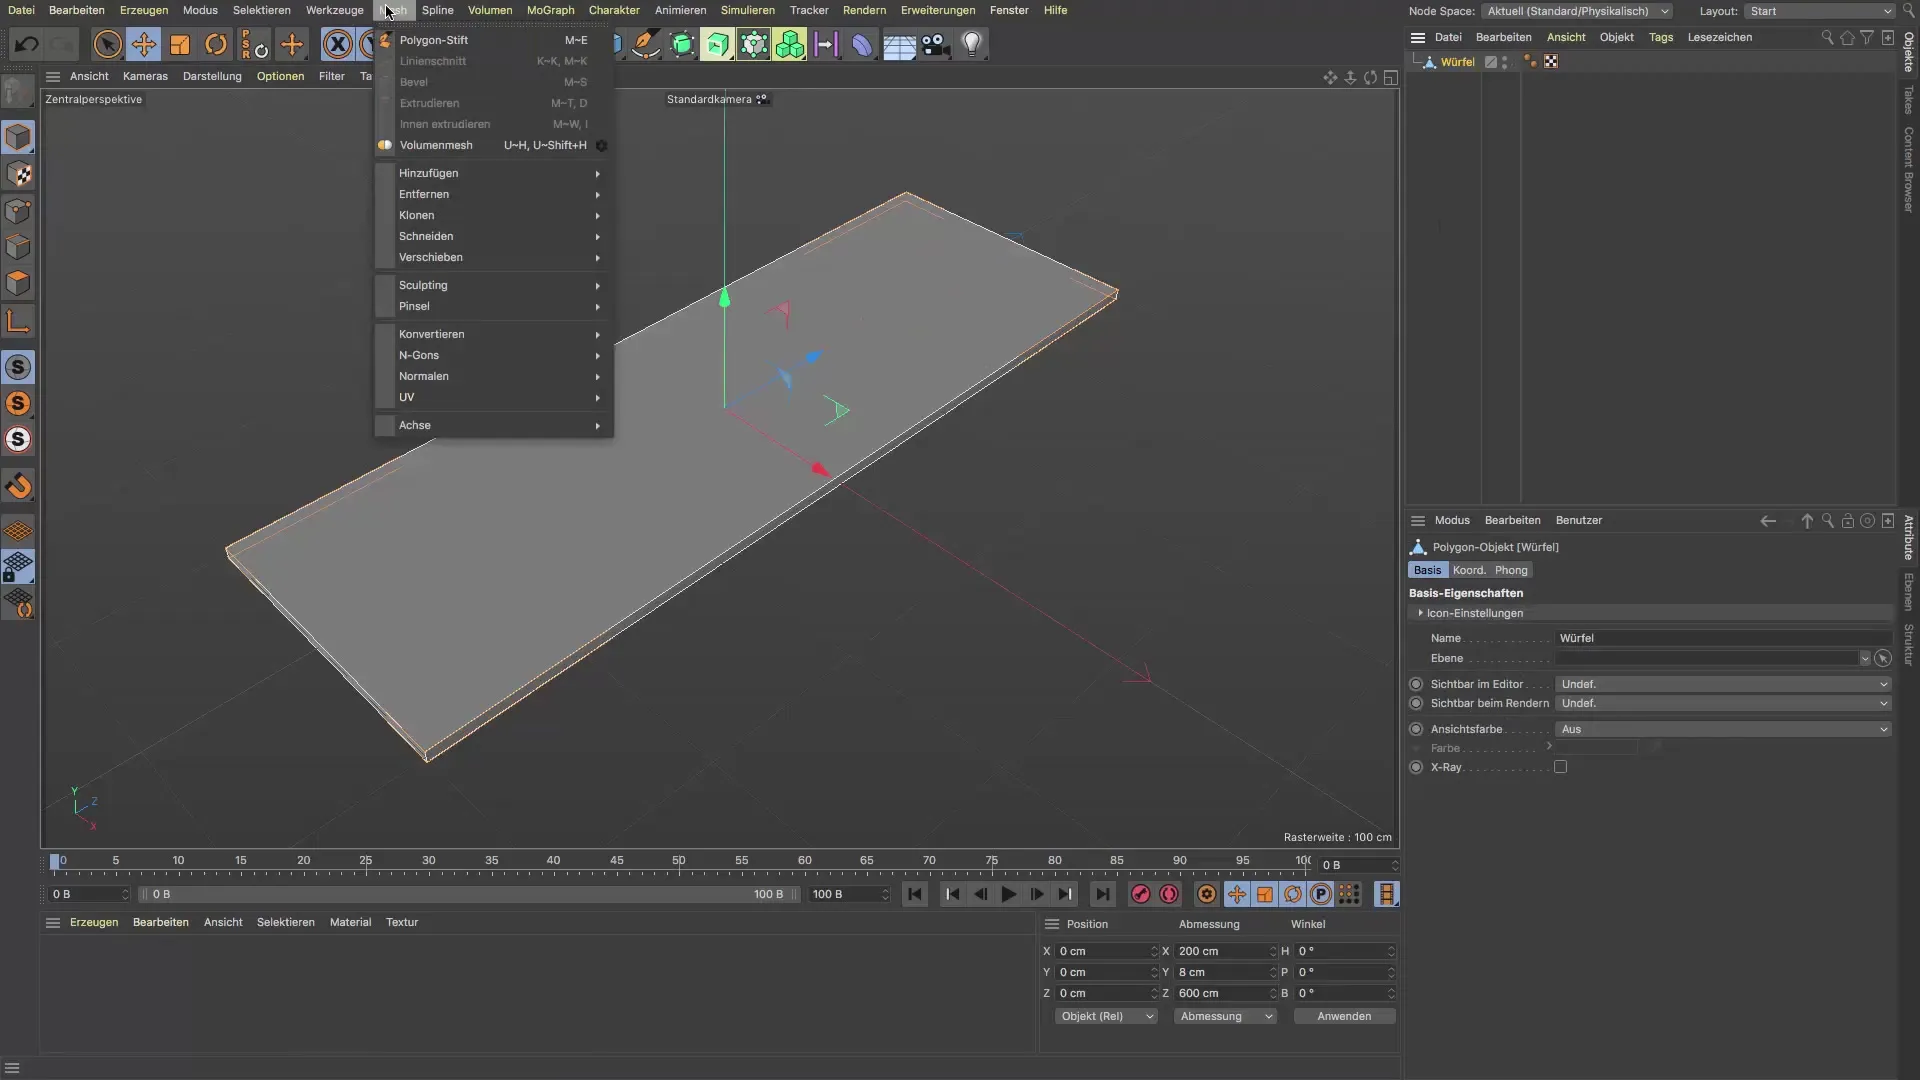The width and height of the screenshot is (1920, 1080).
Task: Click the current frame marker at frame 0
Action: tap(55, 861)
